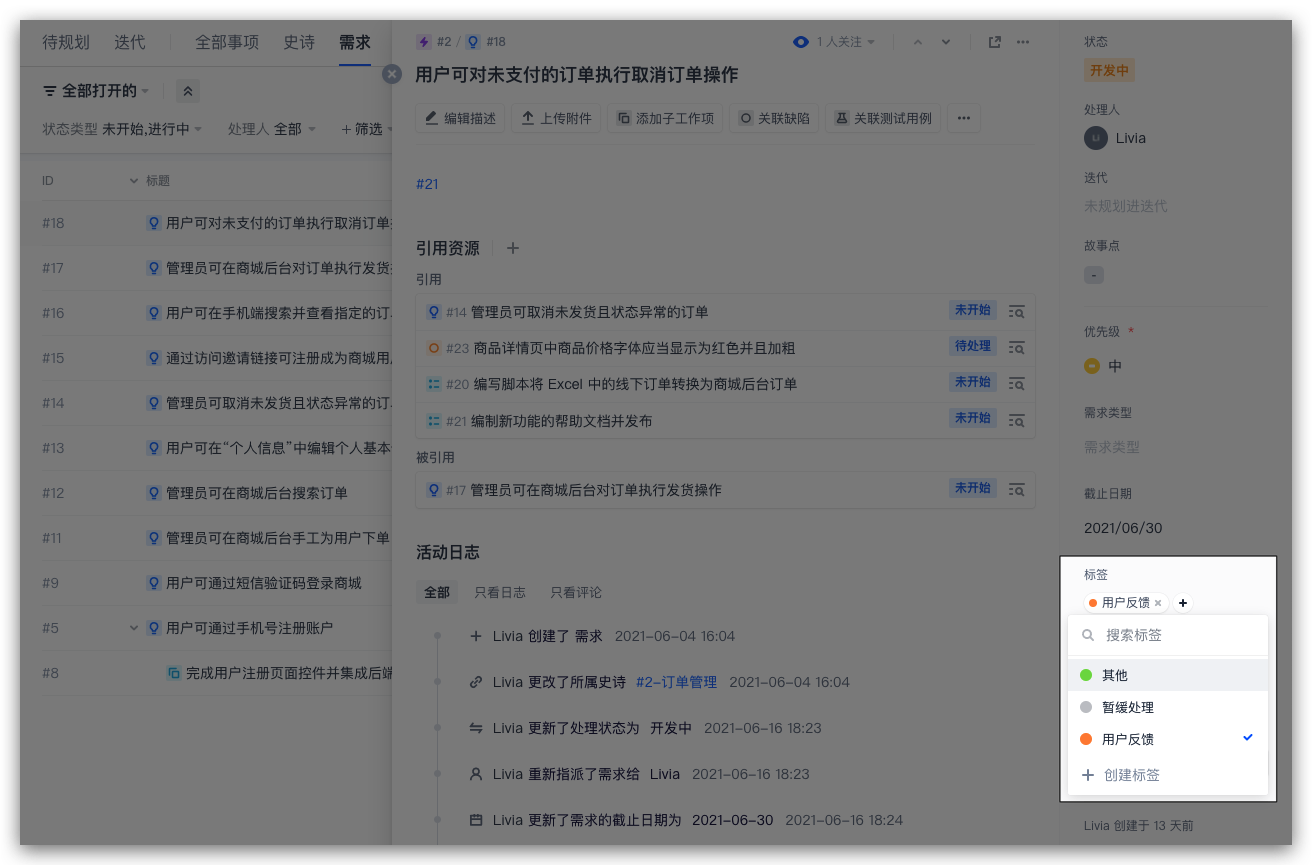Select the 暂缓处理 tag option
The height and width of the screenshot is (865, 1312).
click(1168, 708)
